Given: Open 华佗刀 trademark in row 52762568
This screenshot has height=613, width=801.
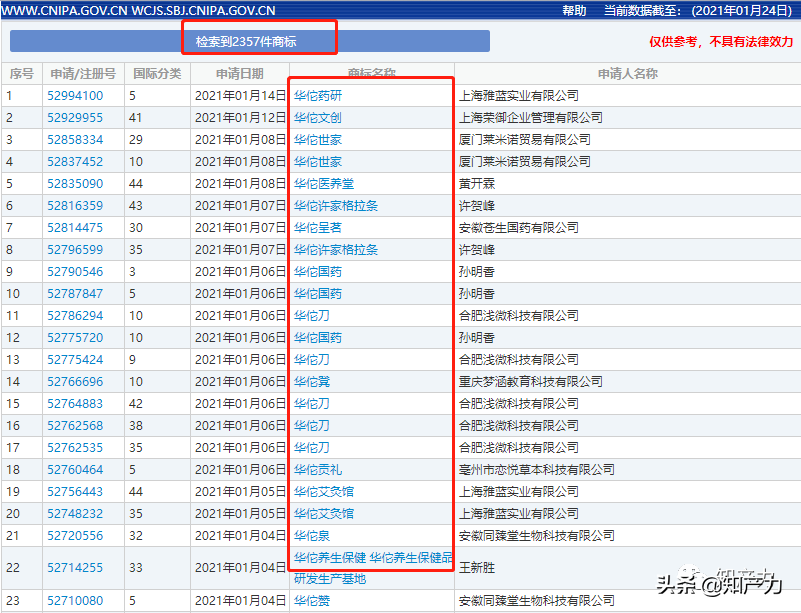Looking at the screenshot, I should point(312,425).
